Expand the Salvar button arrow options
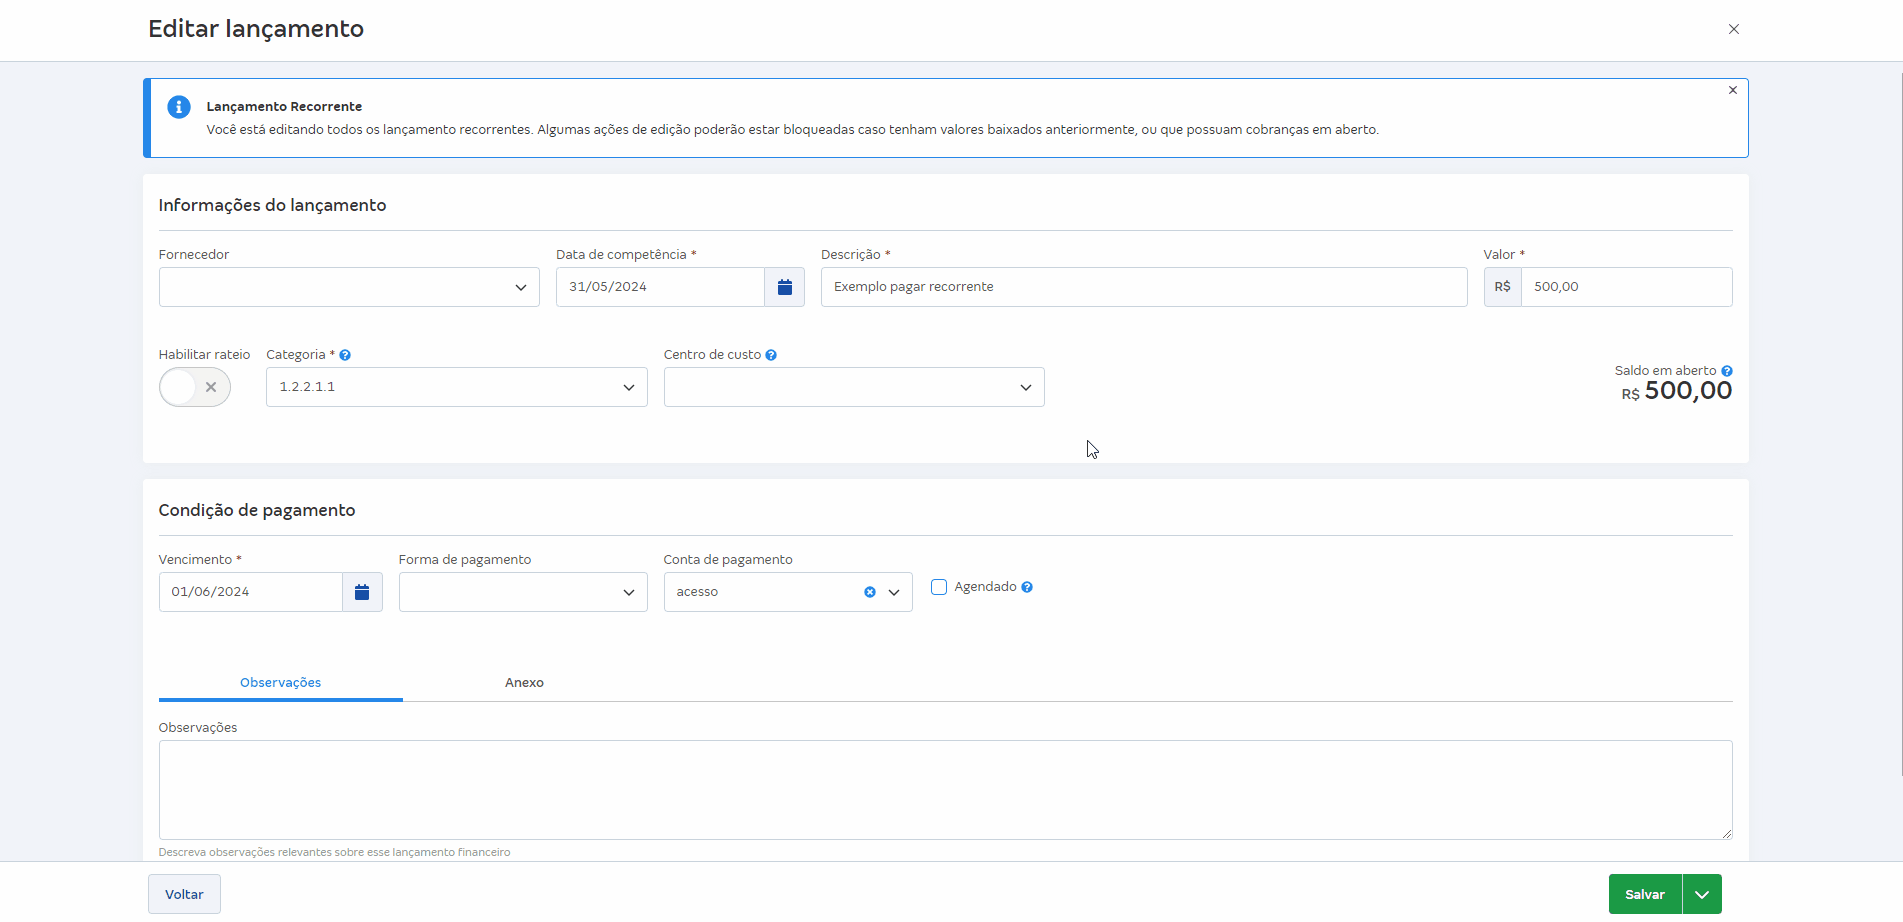 (x=1702, y=894)
